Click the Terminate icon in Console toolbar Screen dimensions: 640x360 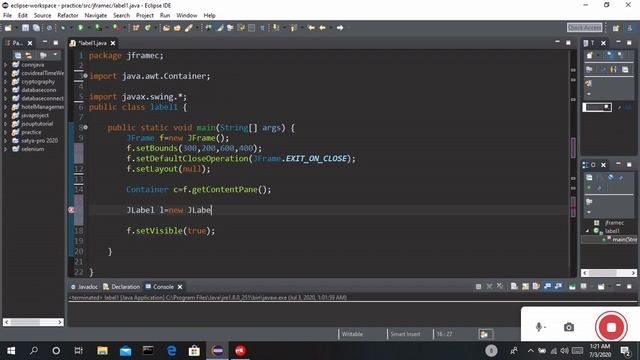tap(478, 287)
